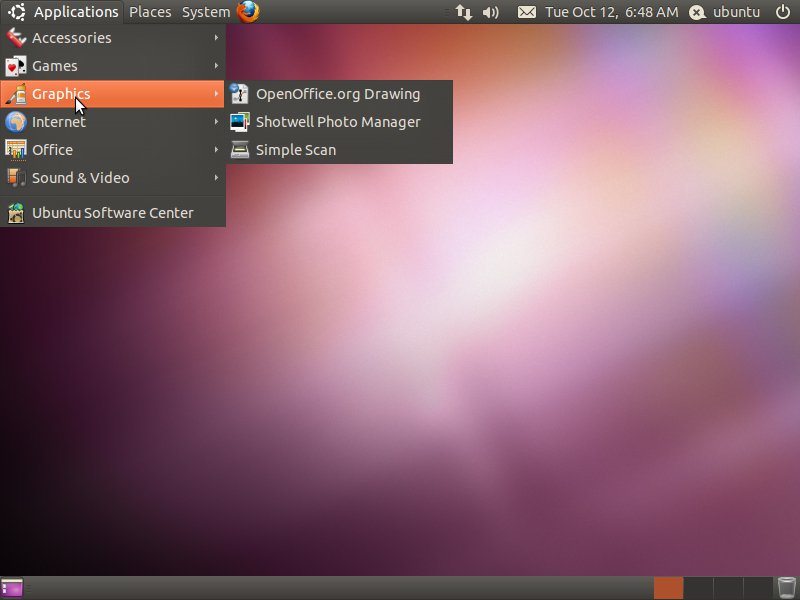
Task: Open the System menu
Action: click(206, 12)
